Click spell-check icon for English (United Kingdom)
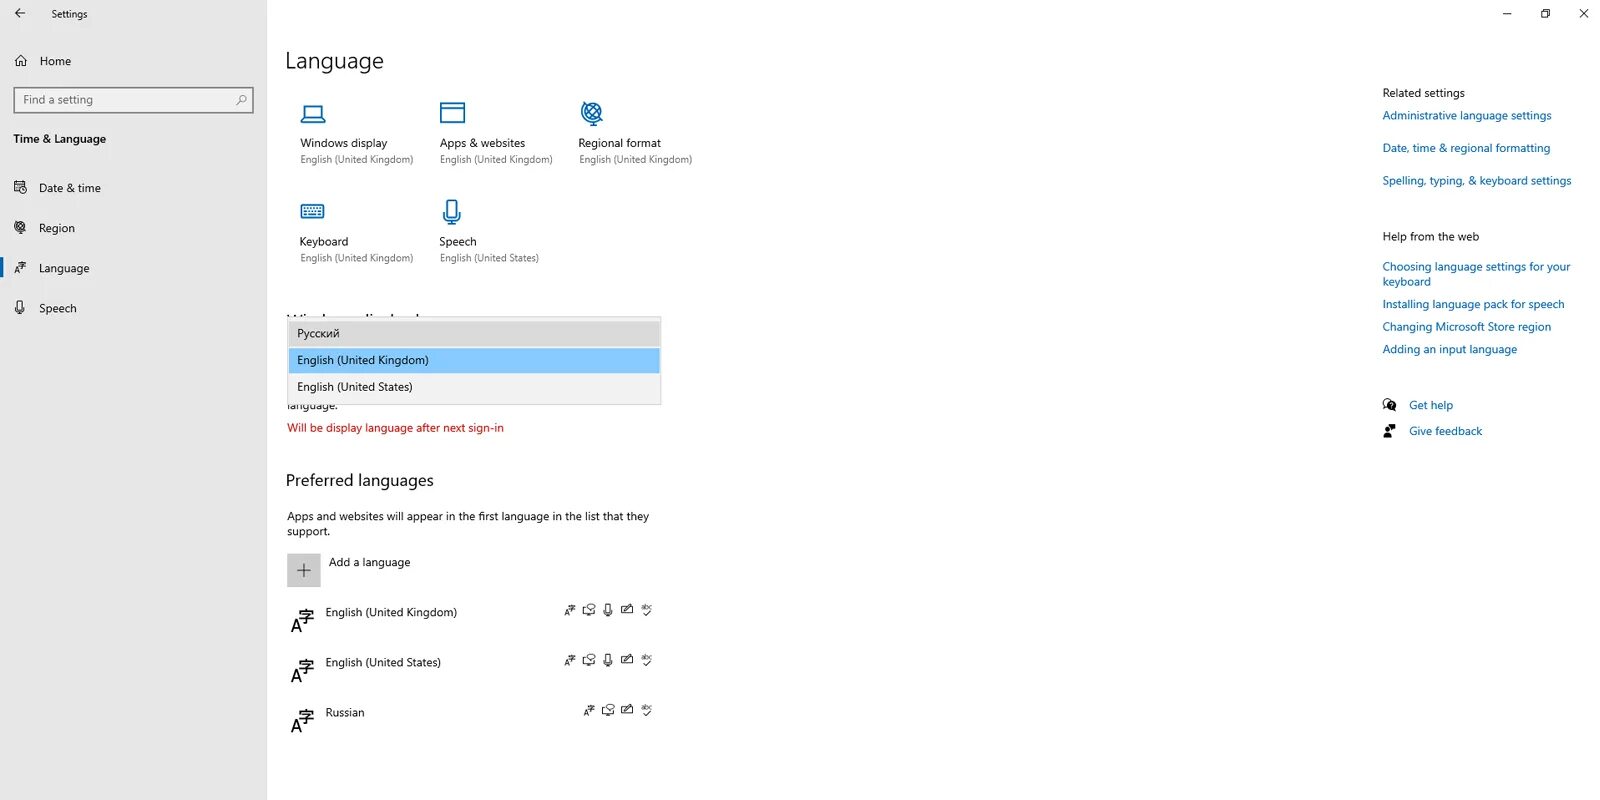 (x=647, y=610)
